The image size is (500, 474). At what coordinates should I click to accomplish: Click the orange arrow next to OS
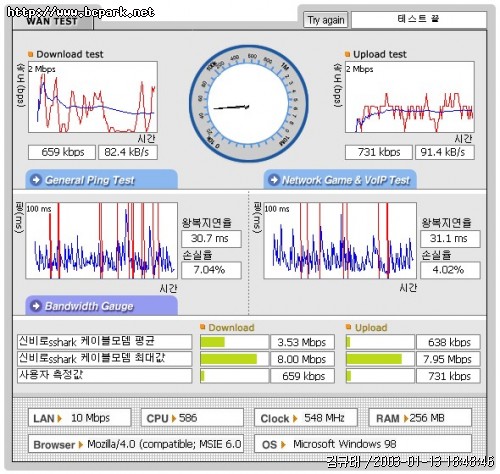click(x=283, y=444)
